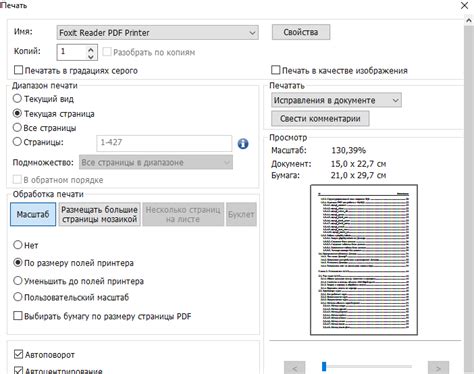Screen dimensions: 474x374
Task: Click the pages range field 1-427
Action: (x=164, y=143)
